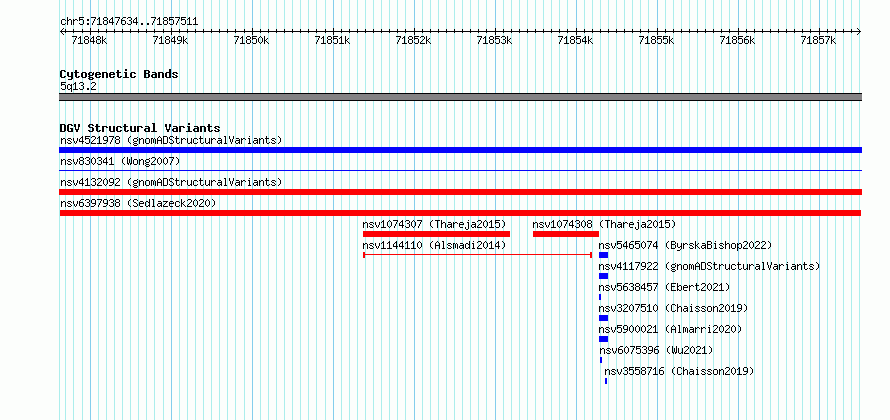Click the 71851k ruler tick label
The image size is (890, 420).
(332, 40)
